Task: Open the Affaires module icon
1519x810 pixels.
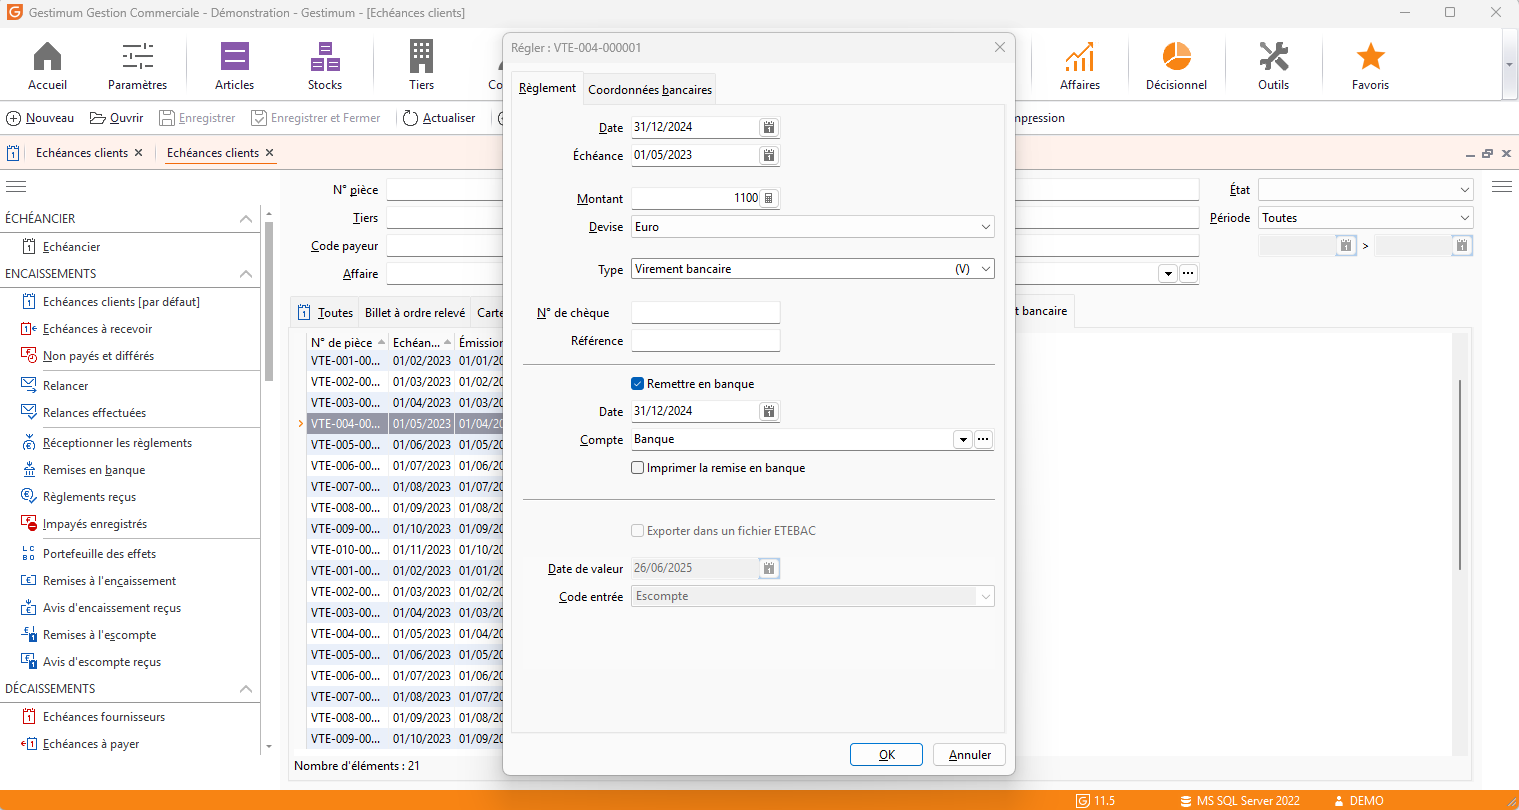Action: (1079, 66)
